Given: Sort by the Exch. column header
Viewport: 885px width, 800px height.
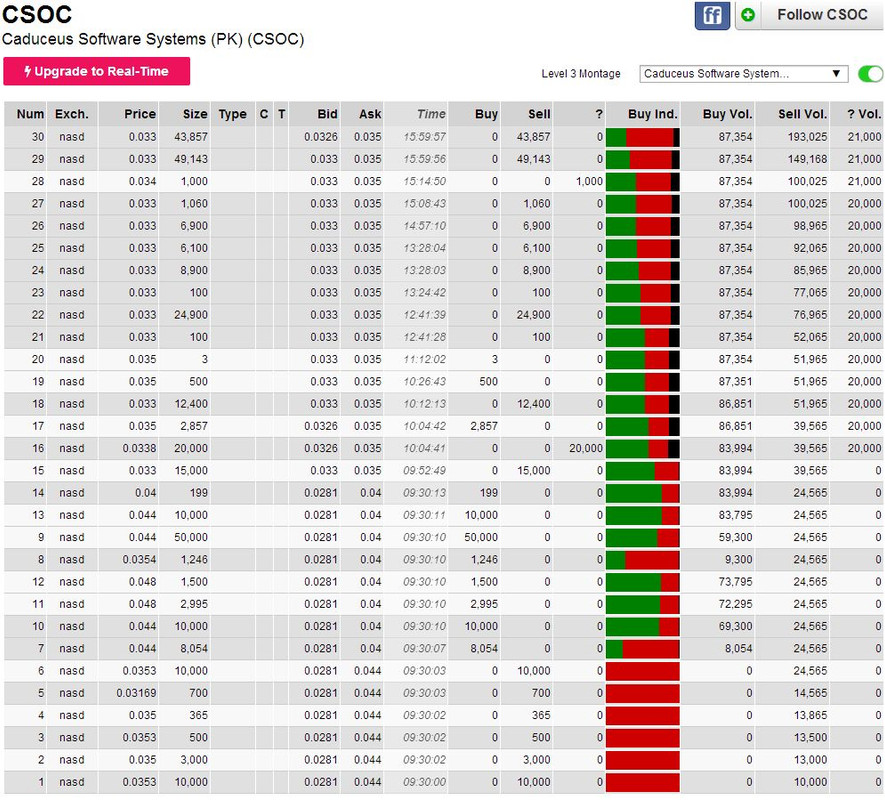Looking at the screenshot, I should [72, 114].
